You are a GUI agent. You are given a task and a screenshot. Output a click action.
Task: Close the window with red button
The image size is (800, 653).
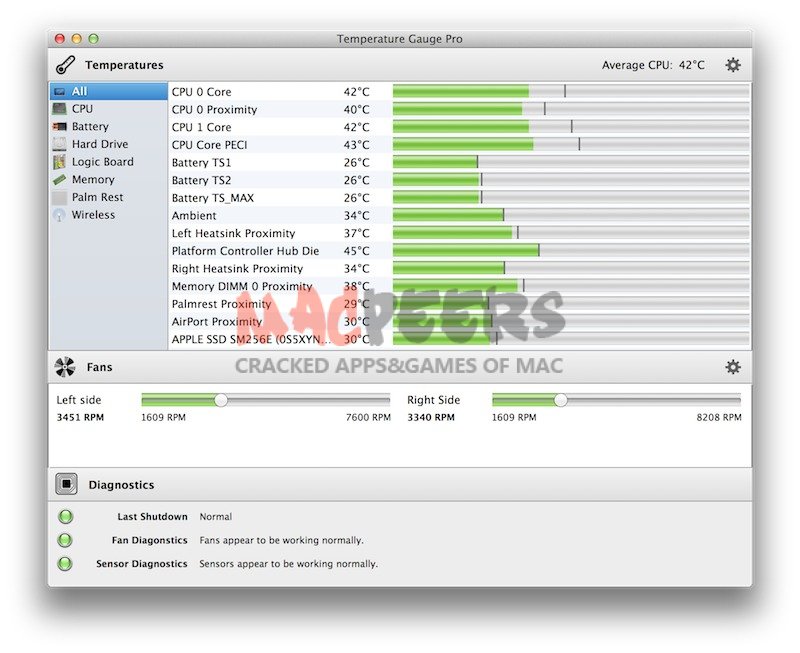(x=60, y=38)
